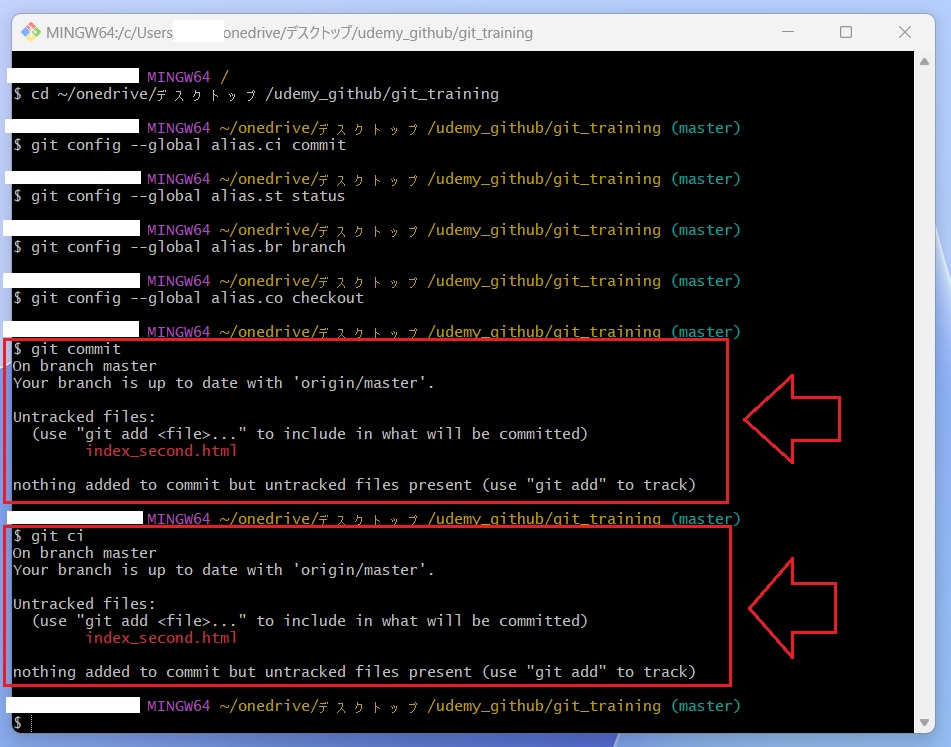This screenshot has height=747, width=951.
Task: Click the Git Bash icon in title bar
Action: click(x=31, y=32)
